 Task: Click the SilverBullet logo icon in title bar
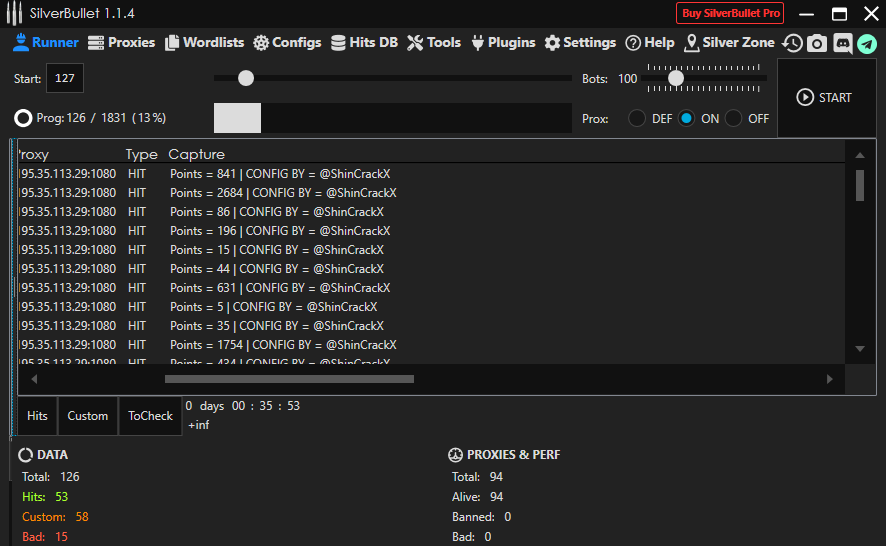(x=14, y=13)
